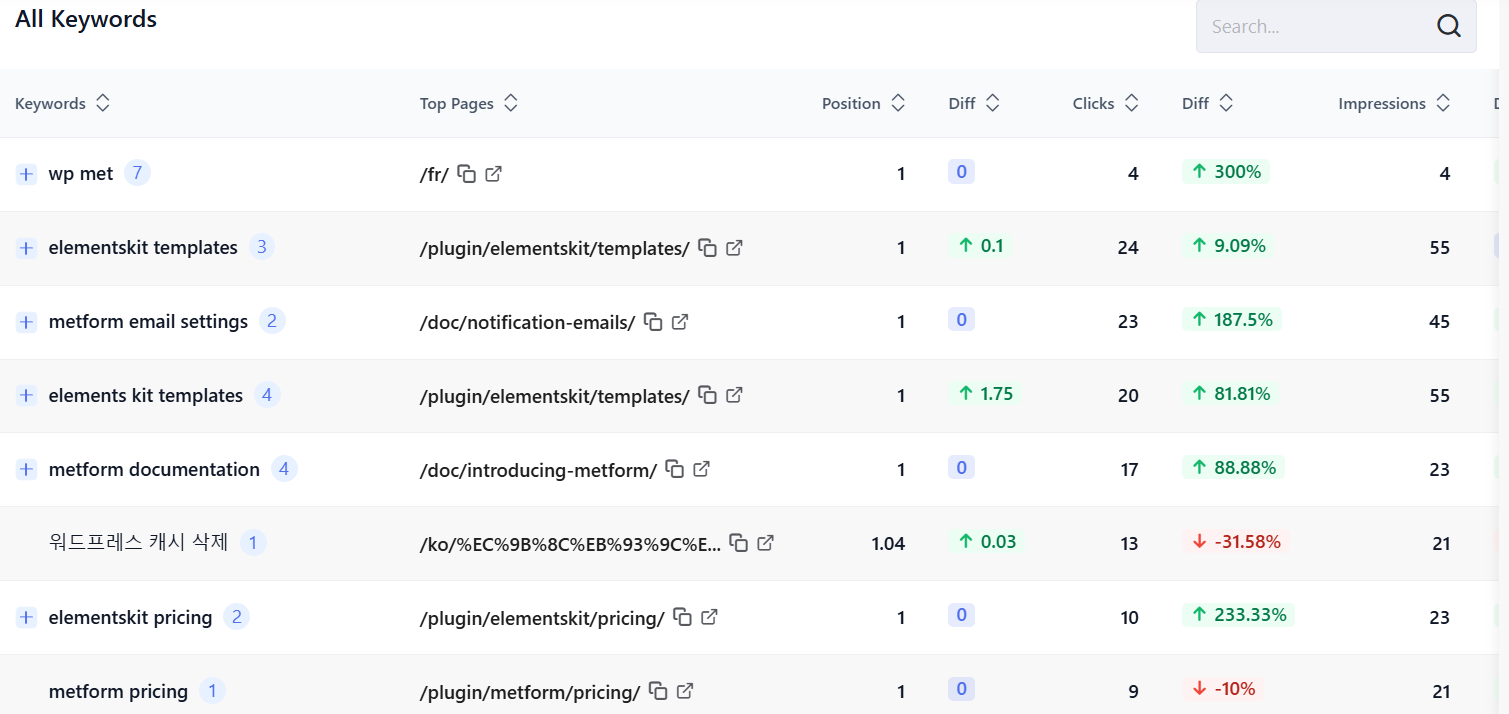Open external link in elements kit templates row
The width and height of the screenshot is (1509, 714).
point(734,396)
